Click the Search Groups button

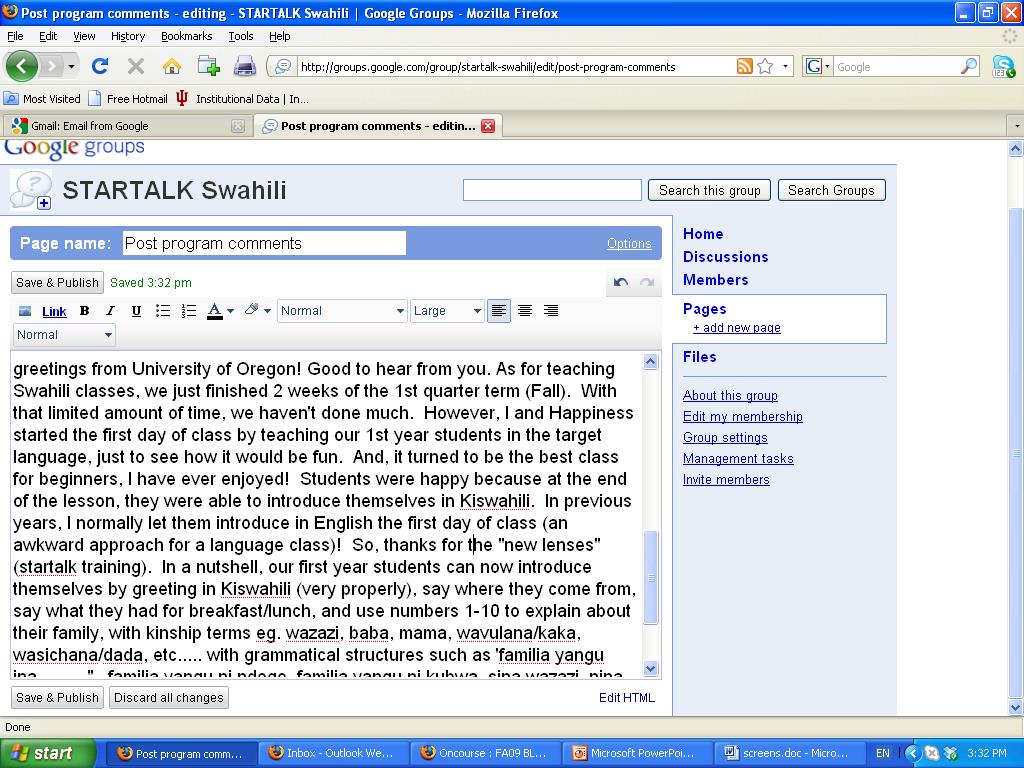(x=831, y=190)
